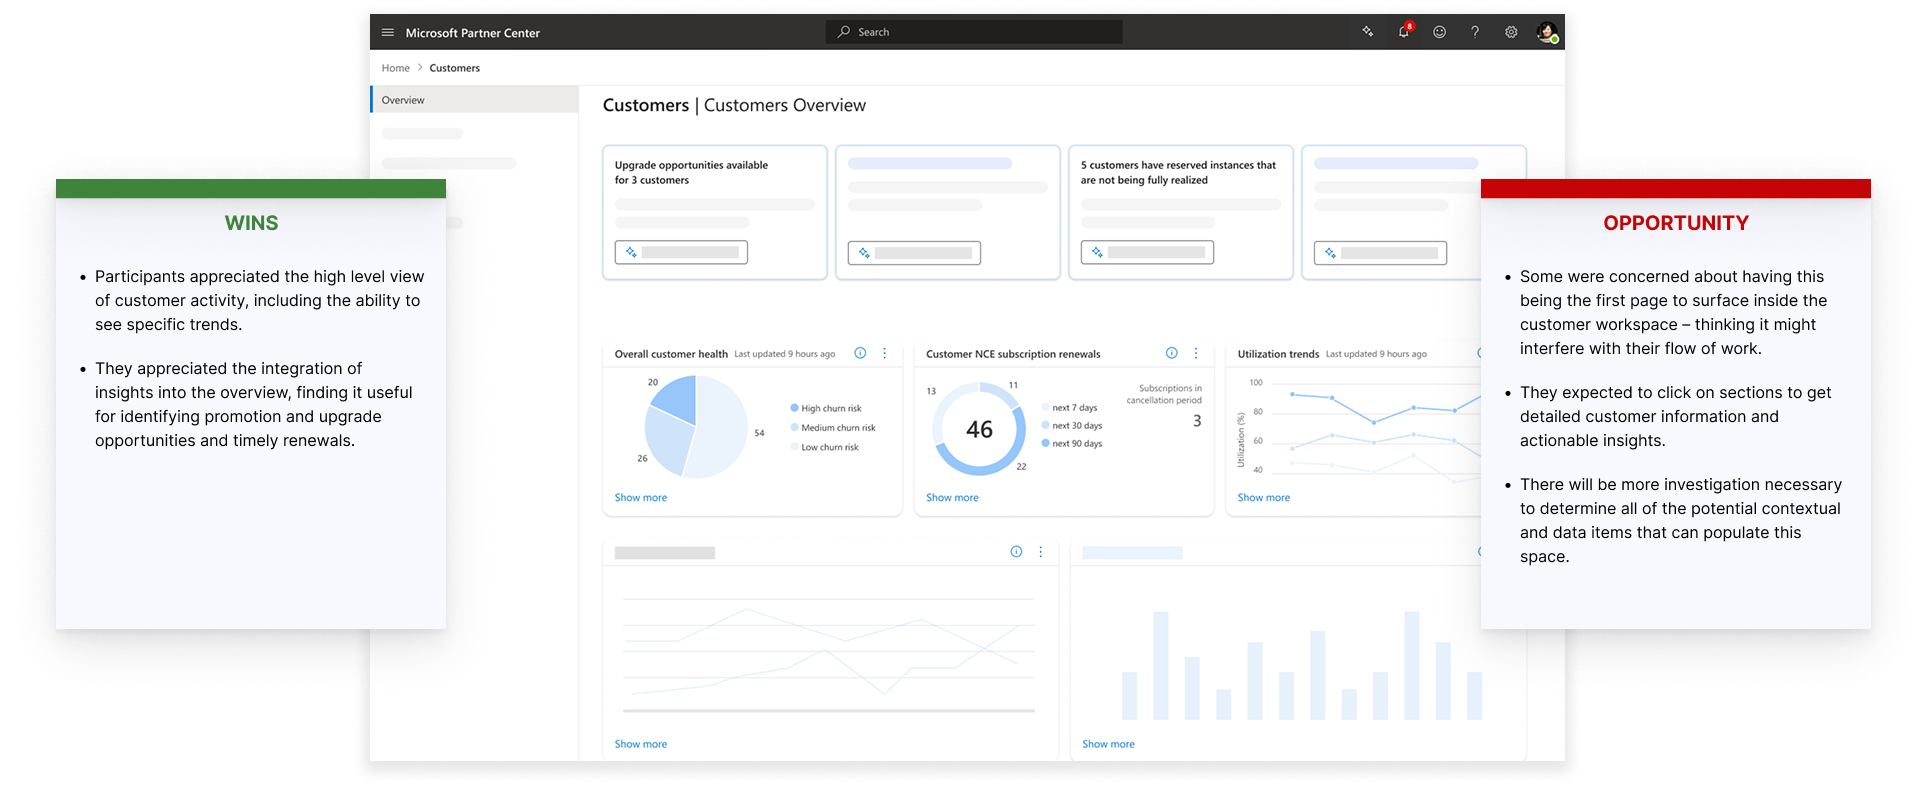This screenshot has height=787, width=1927.
Task: Open more options for NCE subscription renewals
Action: pyautogui.click(x=1196, y=353)
